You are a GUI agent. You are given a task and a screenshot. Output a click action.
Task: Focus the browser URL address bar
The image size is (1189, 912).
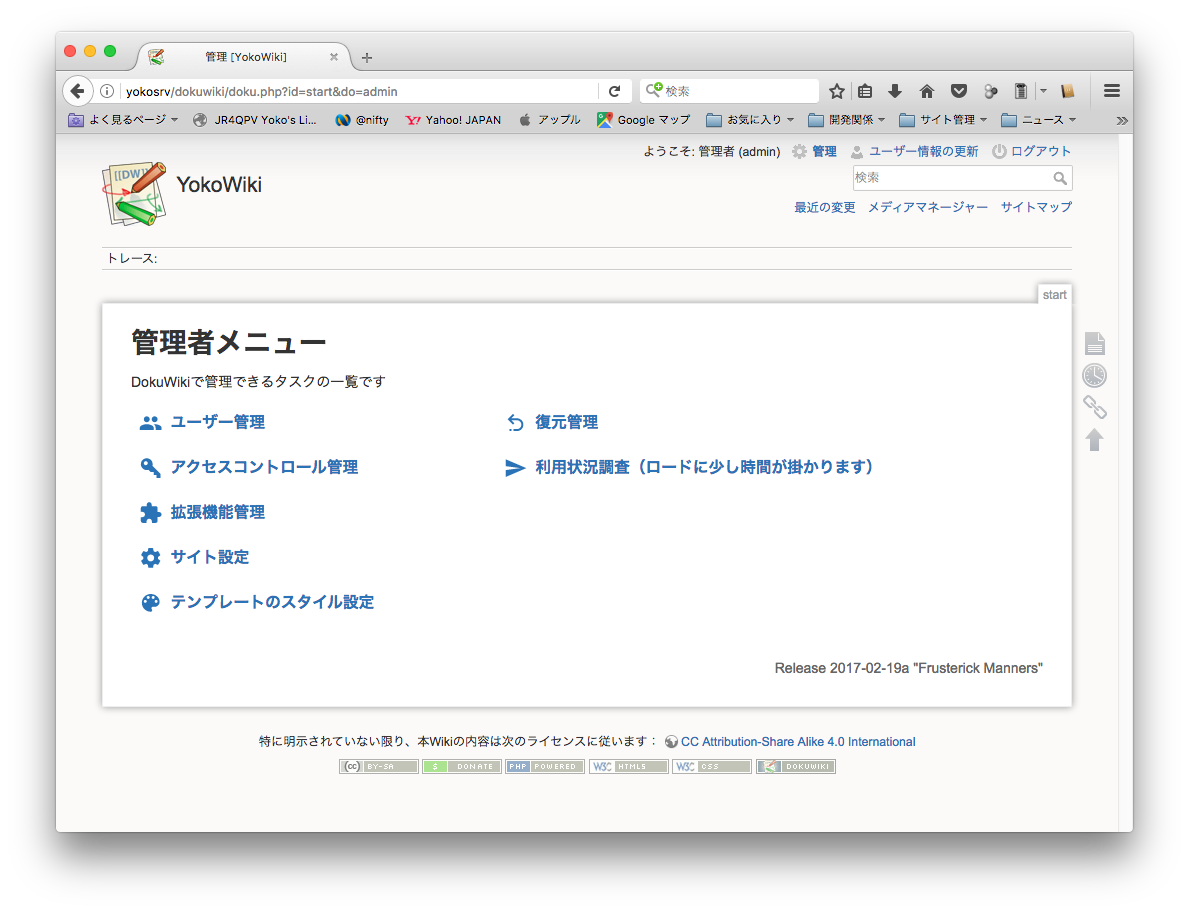click(x=360, y=91)
